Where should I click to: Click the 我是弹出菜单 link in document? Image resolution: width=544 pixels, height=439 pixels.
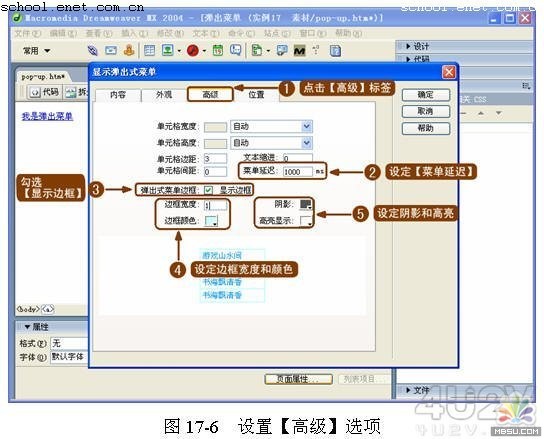[x=47, y=116]
